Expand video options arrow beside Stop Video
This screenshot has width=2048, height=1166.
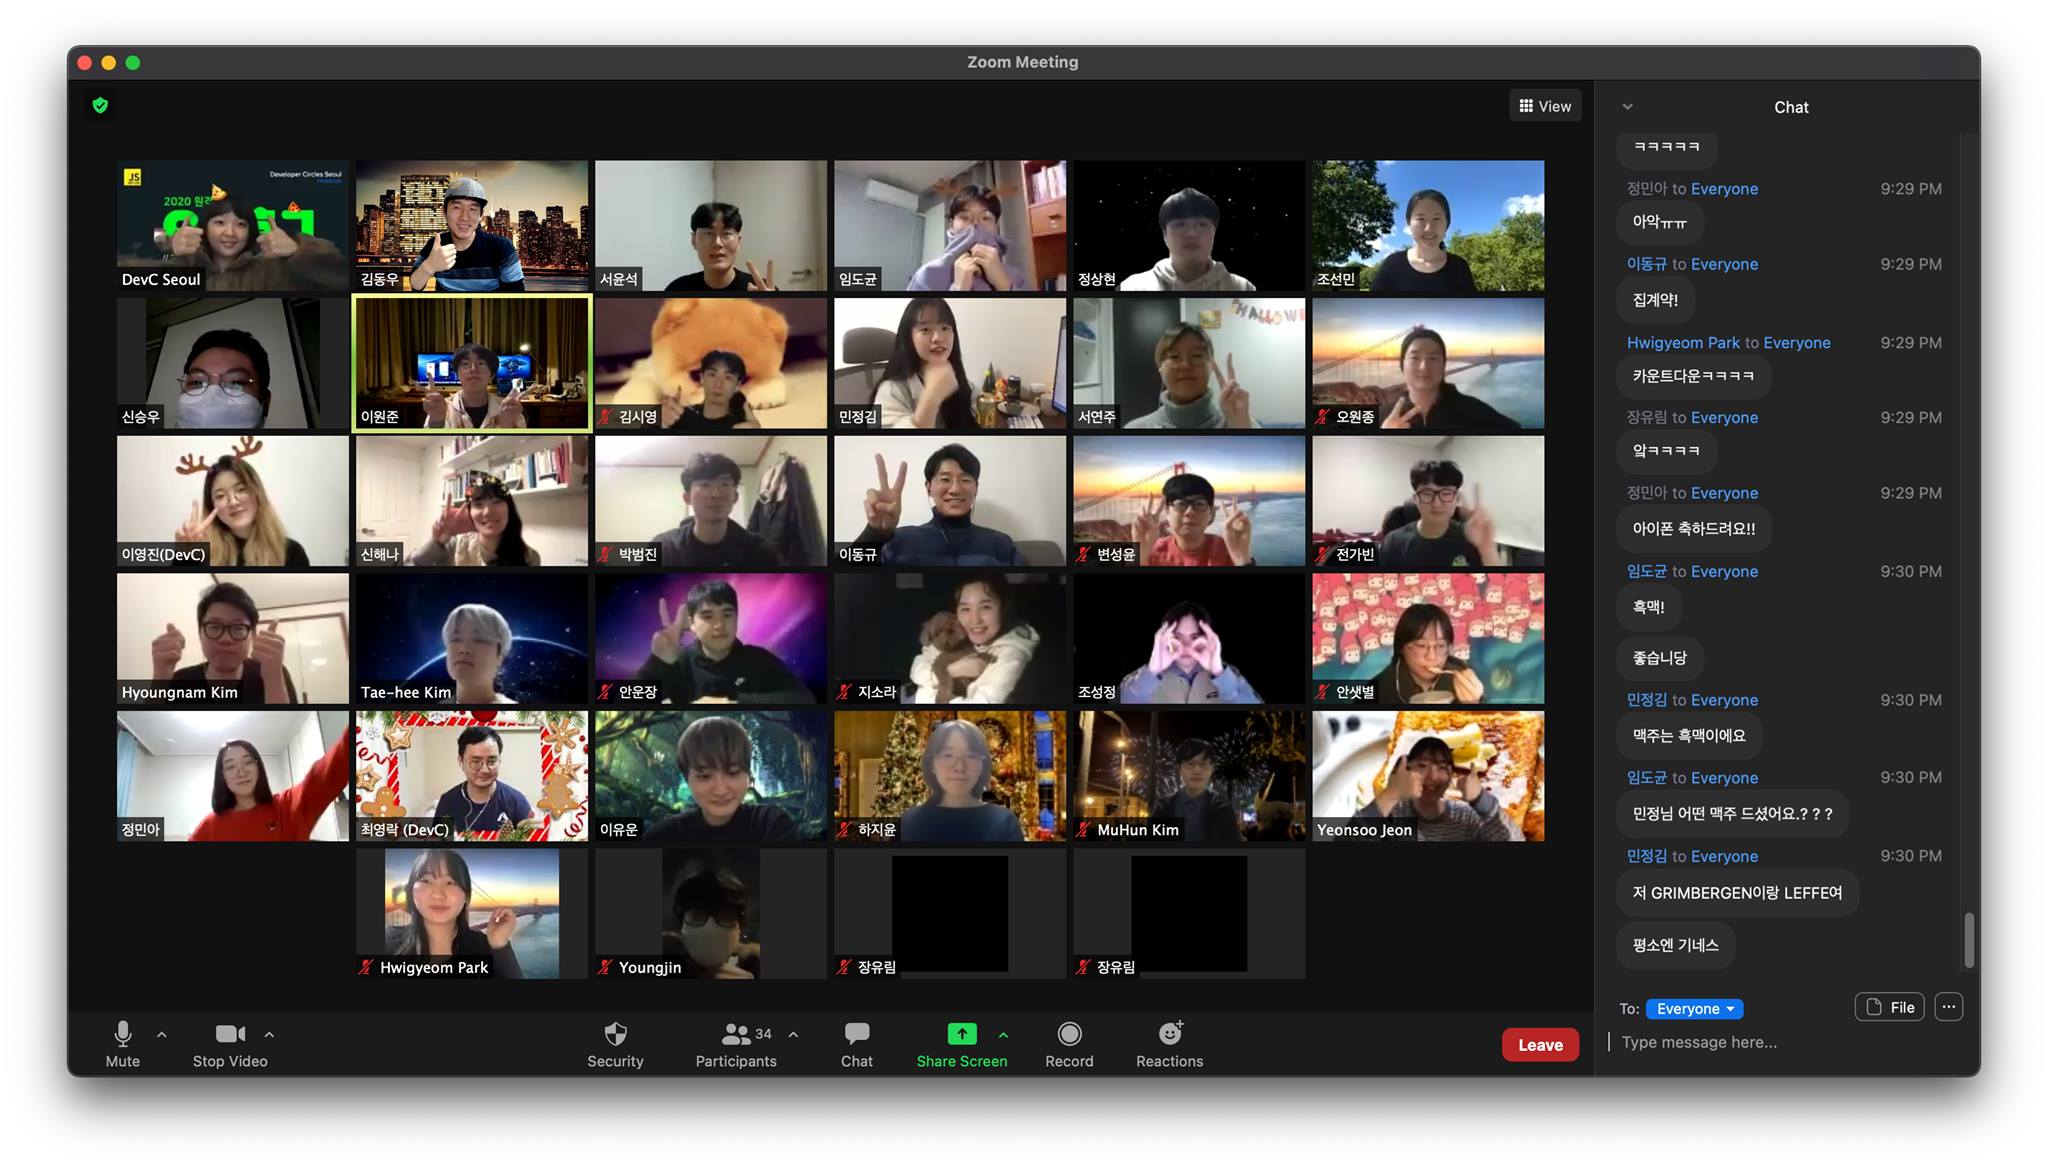click(269, 1035)
